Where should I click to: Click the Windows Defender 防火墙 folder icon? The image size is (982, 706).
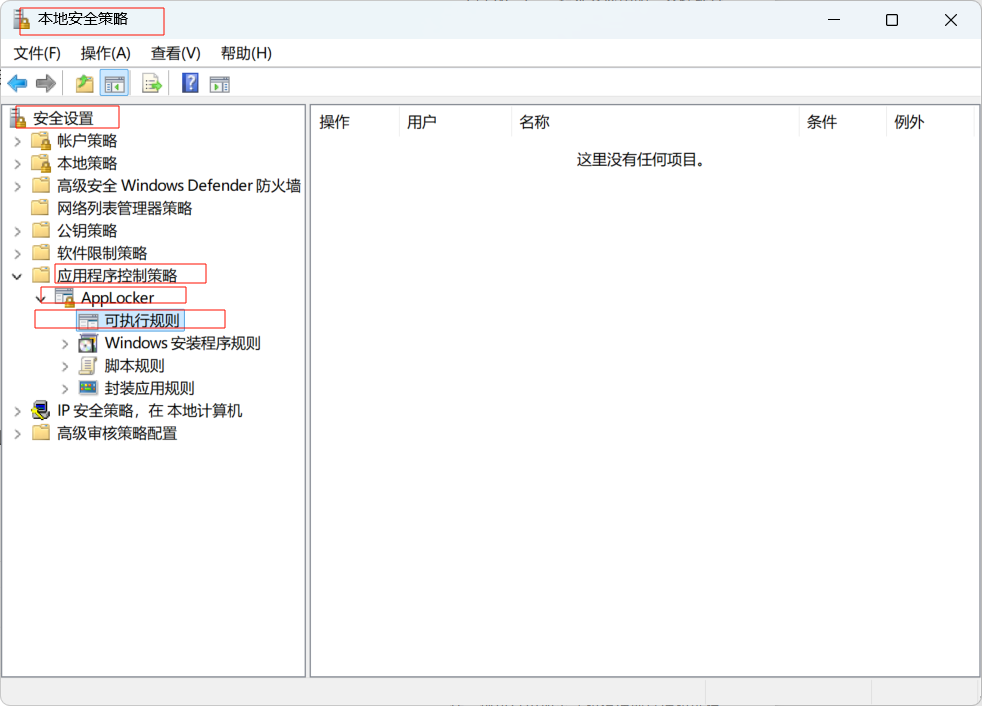point(41,185)
